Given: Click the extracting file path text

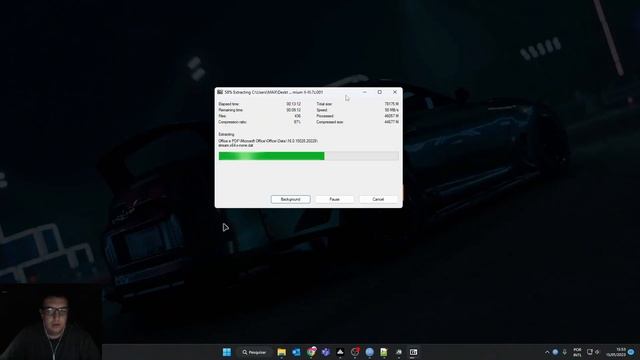Looking at the screenshot, I should point(268,143).
